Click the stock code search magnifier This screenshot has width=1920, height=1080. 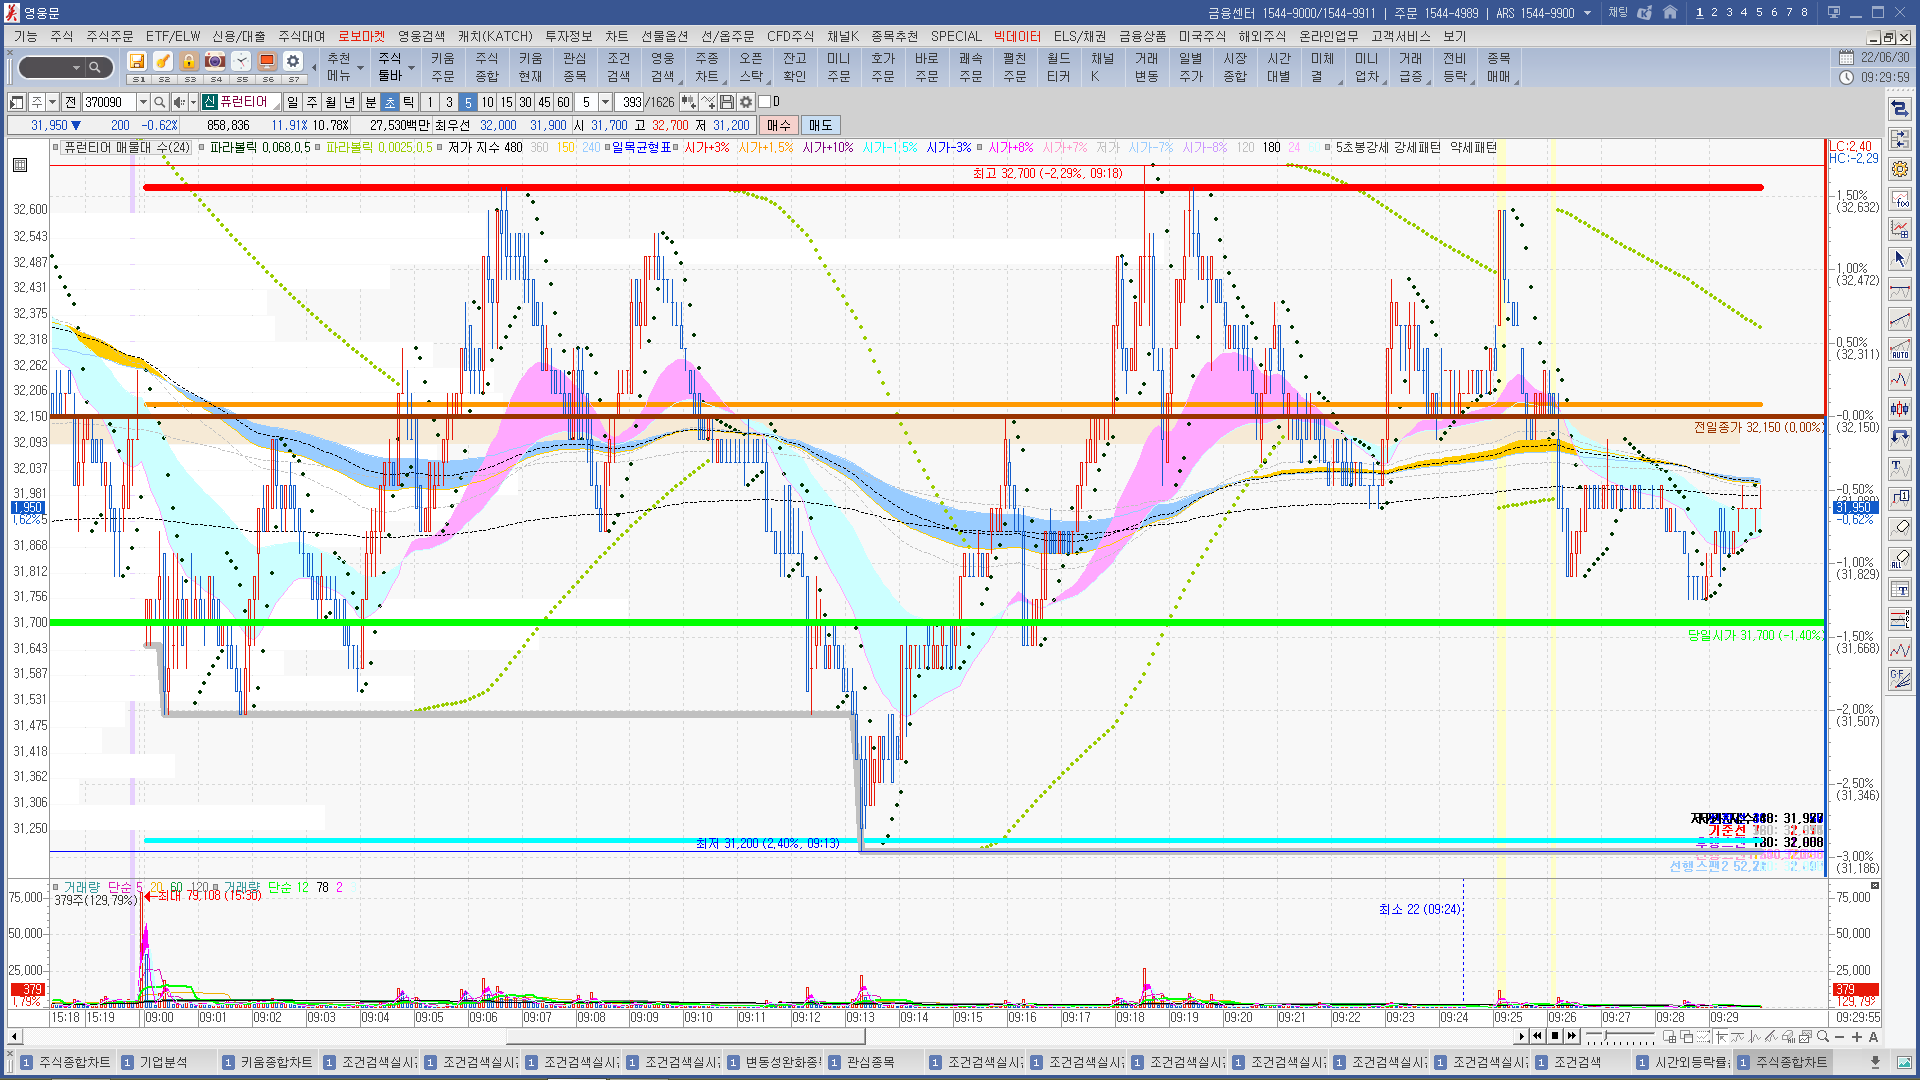pos(160,102)
